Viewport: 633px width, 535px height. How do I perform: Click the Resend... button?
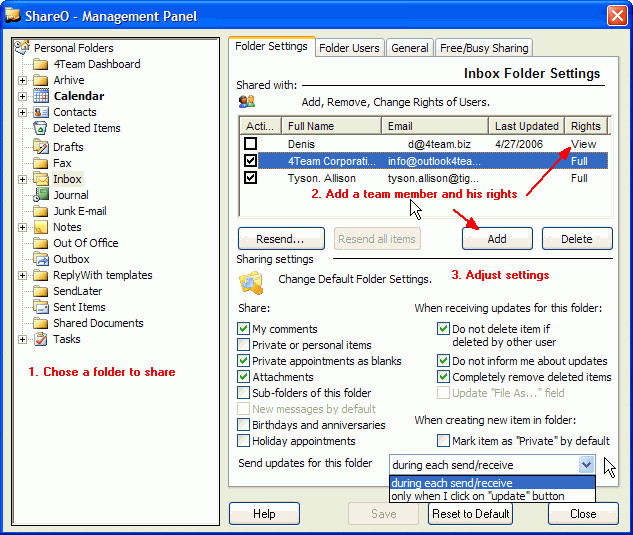(281, 239)
